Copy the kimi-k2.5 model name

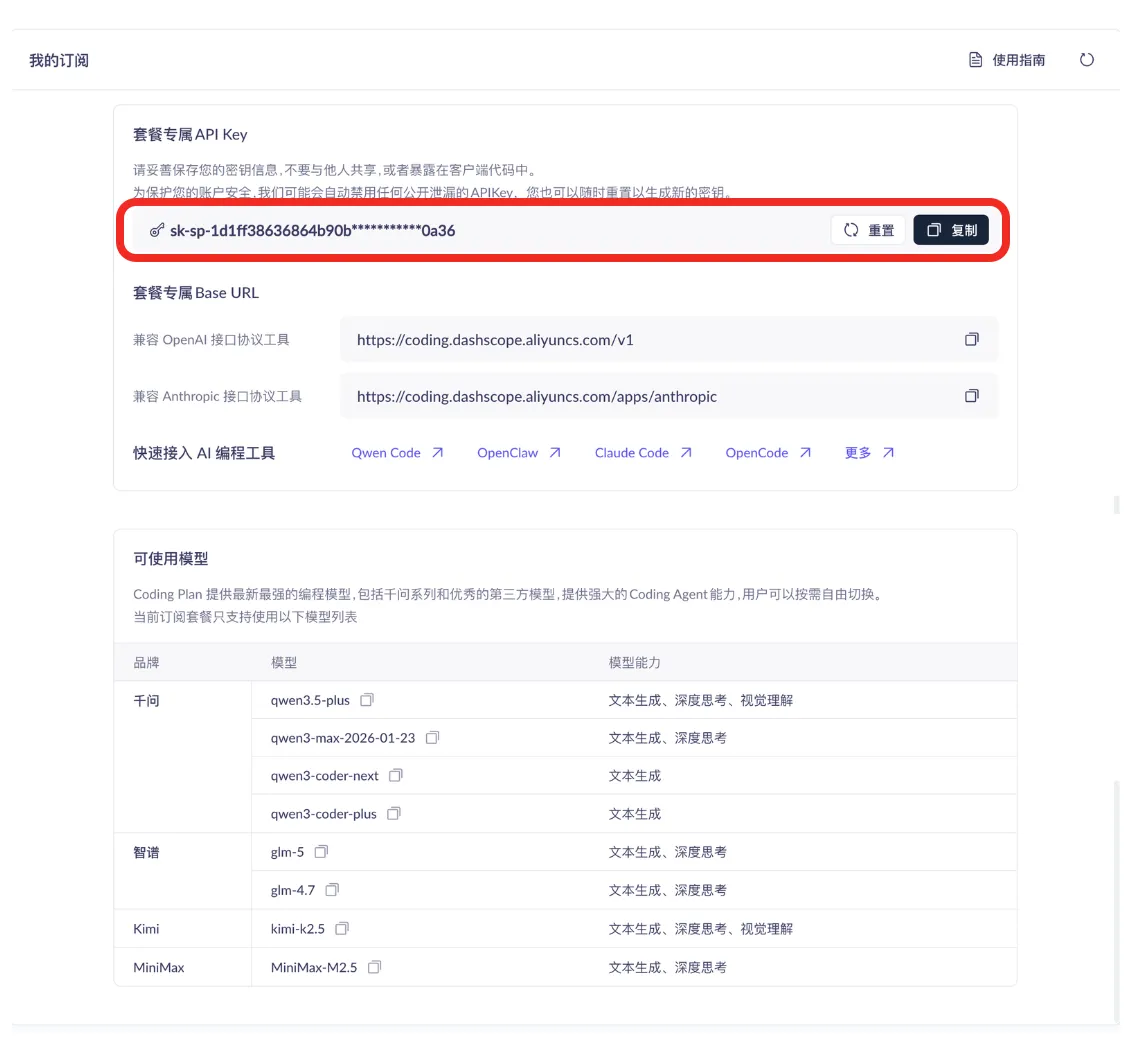pyautogui.click(x=342, y=928)
